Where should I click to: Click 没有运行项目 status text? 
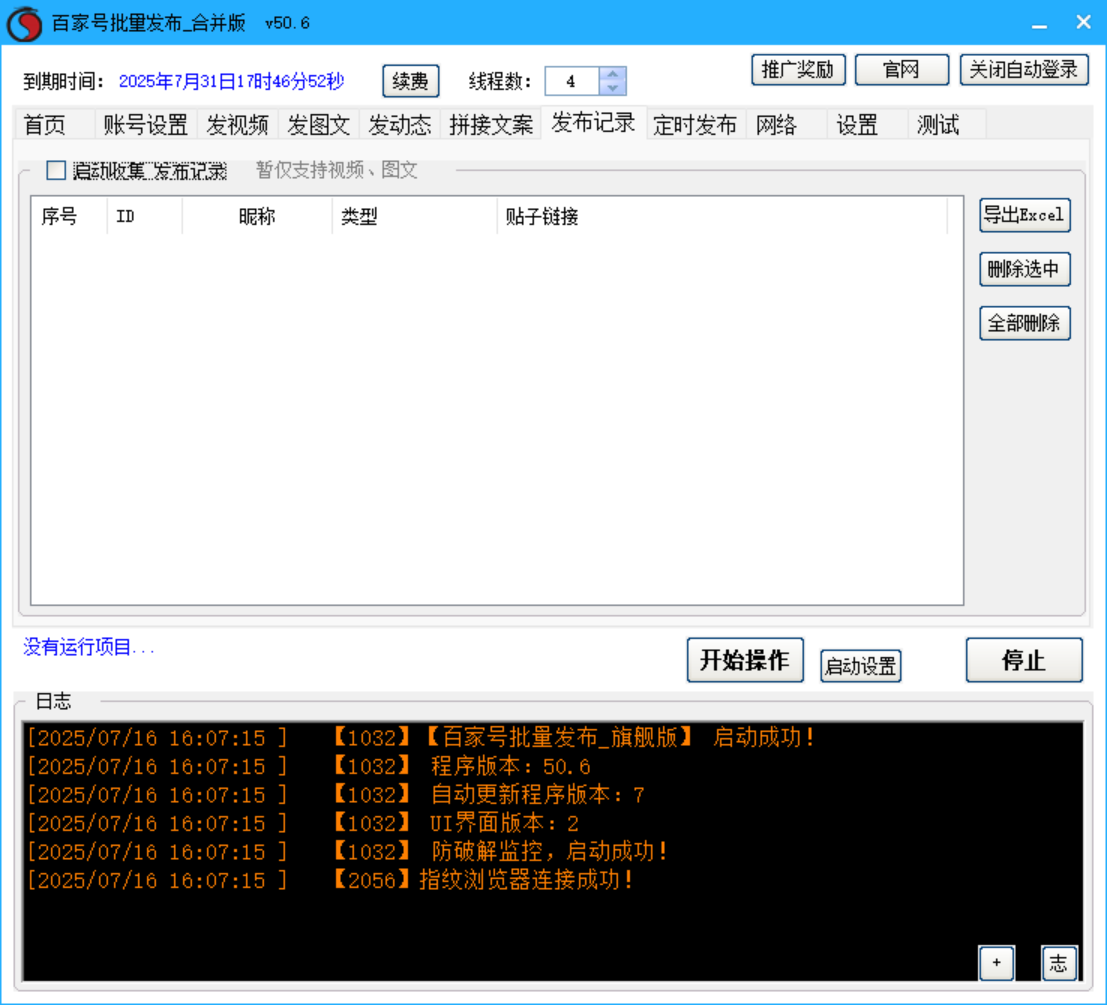pyautogui.click(x=89, y=646)
